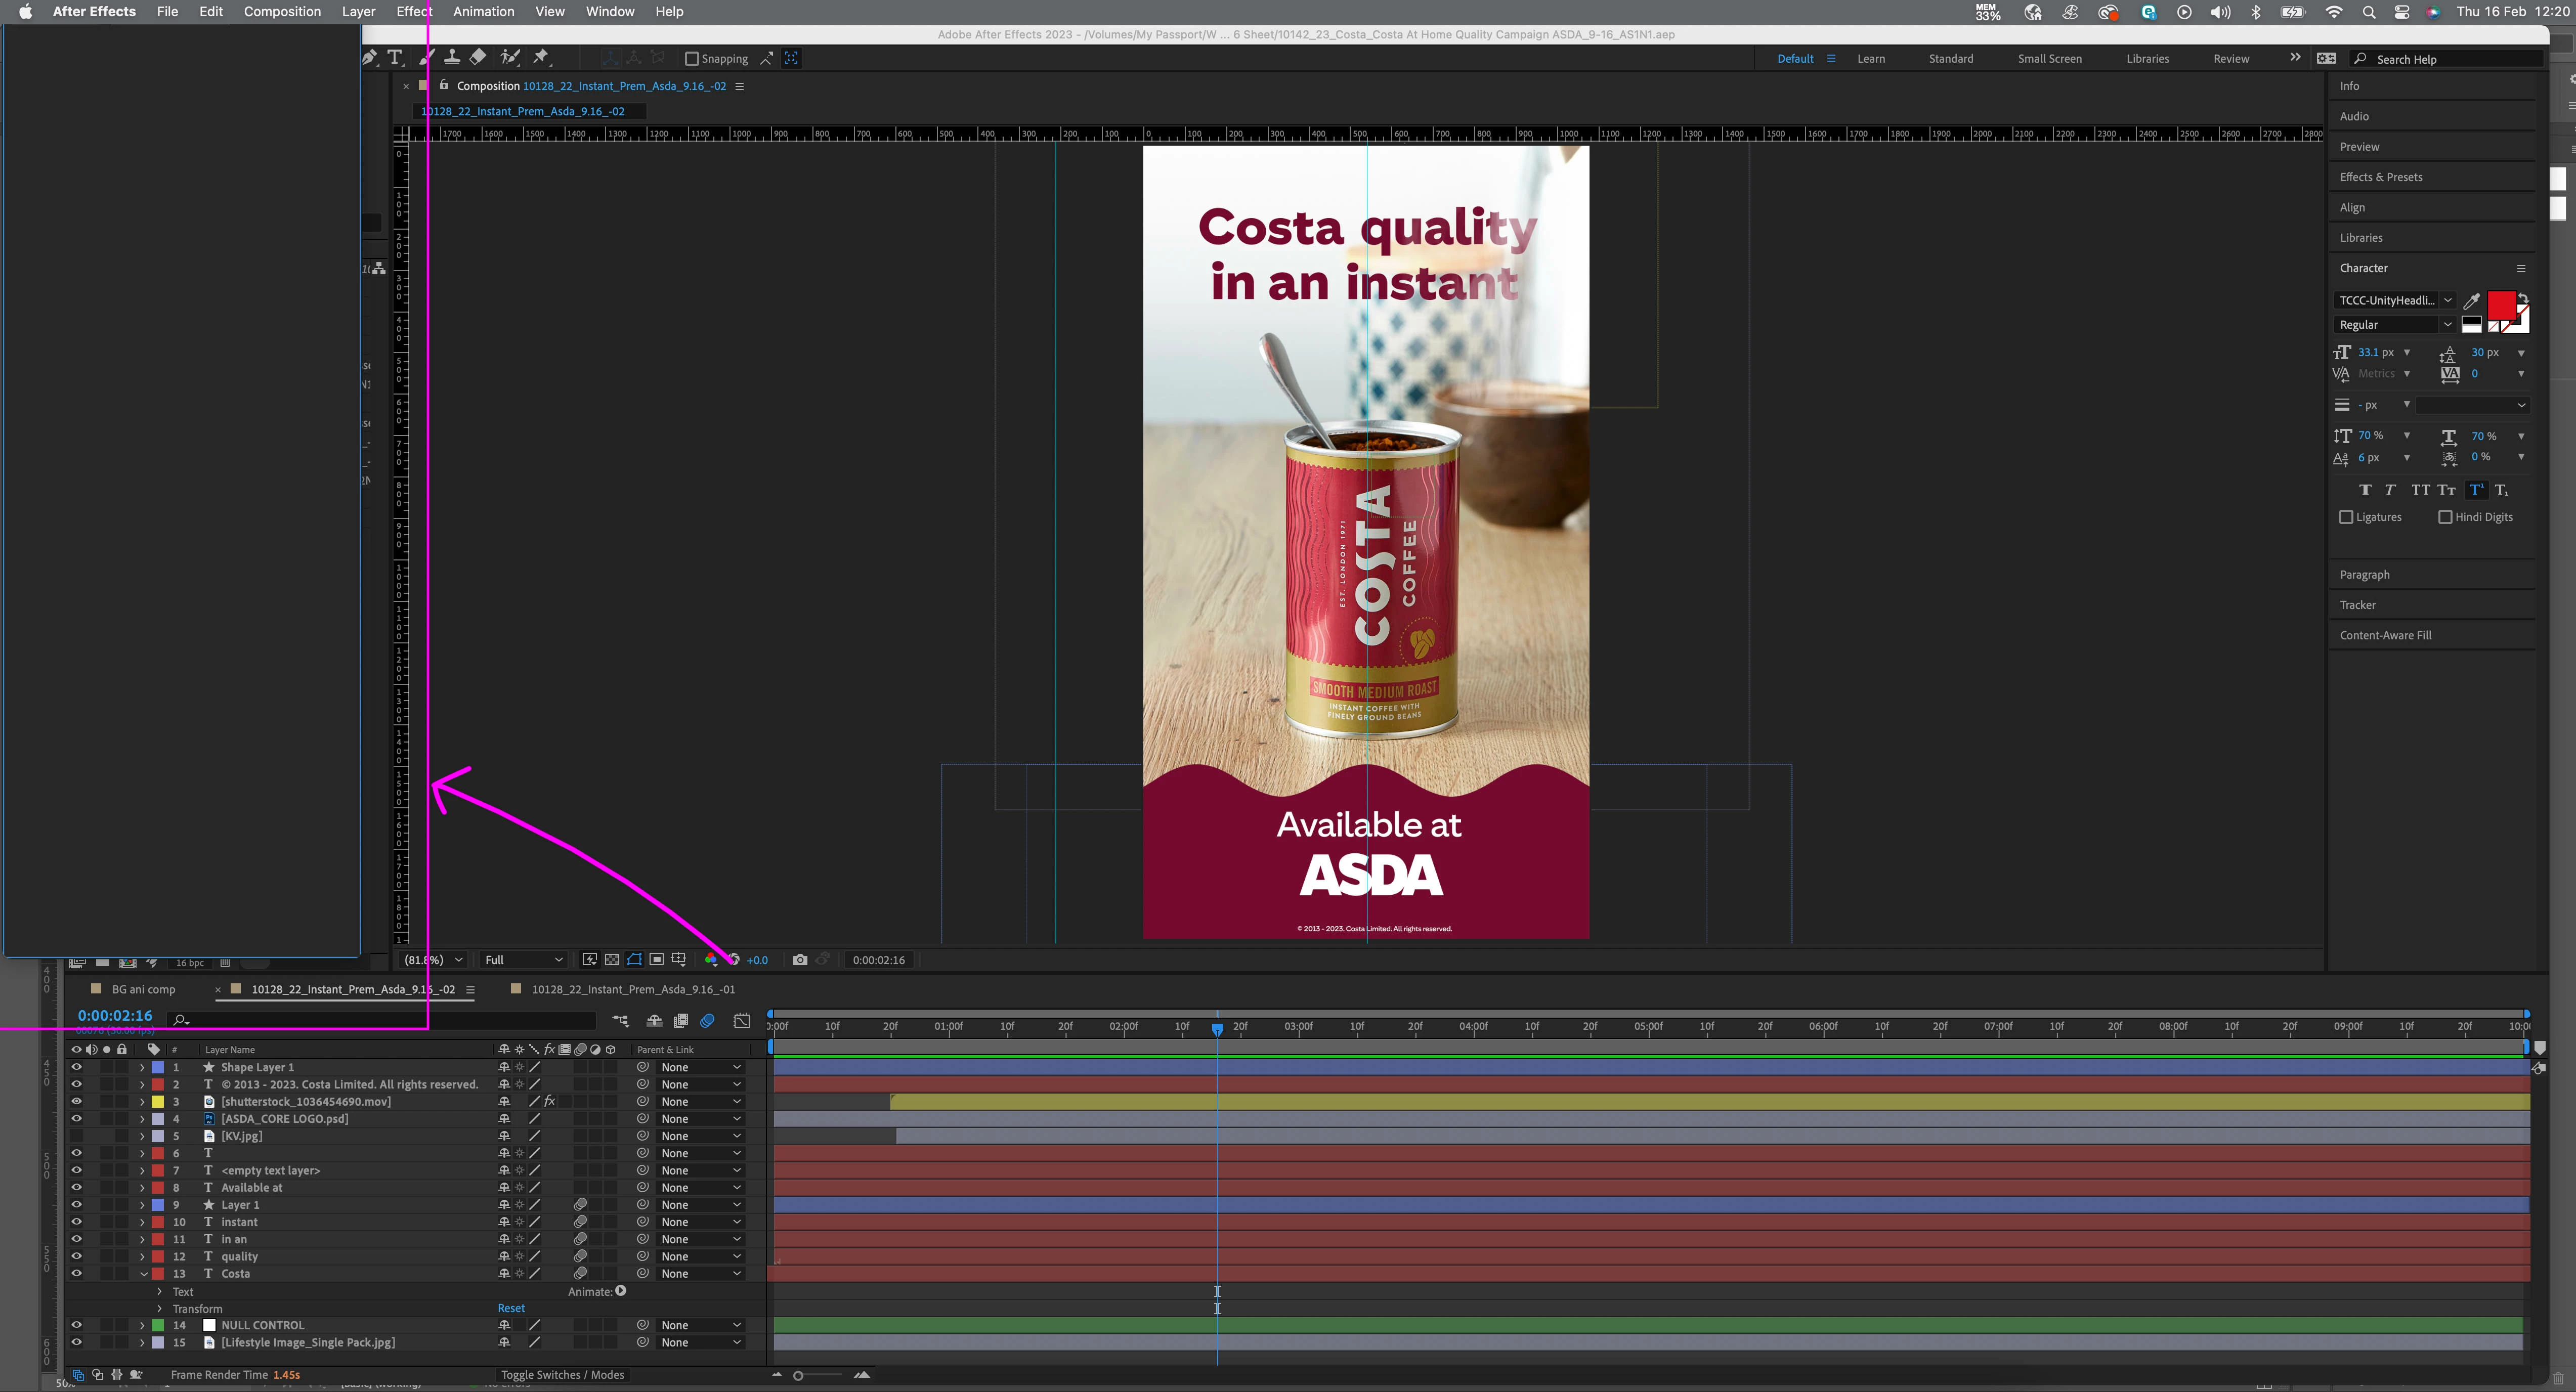This screenshot has height=1392, width=2576.
Task: Switch to the BG ani comp tab
Action: (143, 990)
